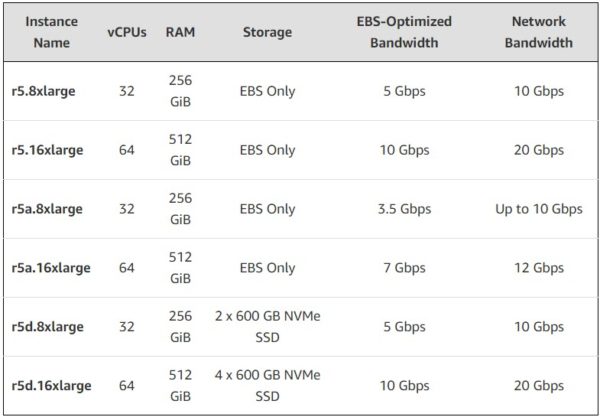Click the 3.5 Gbps EBS bandwidth cell

(404, 209)
